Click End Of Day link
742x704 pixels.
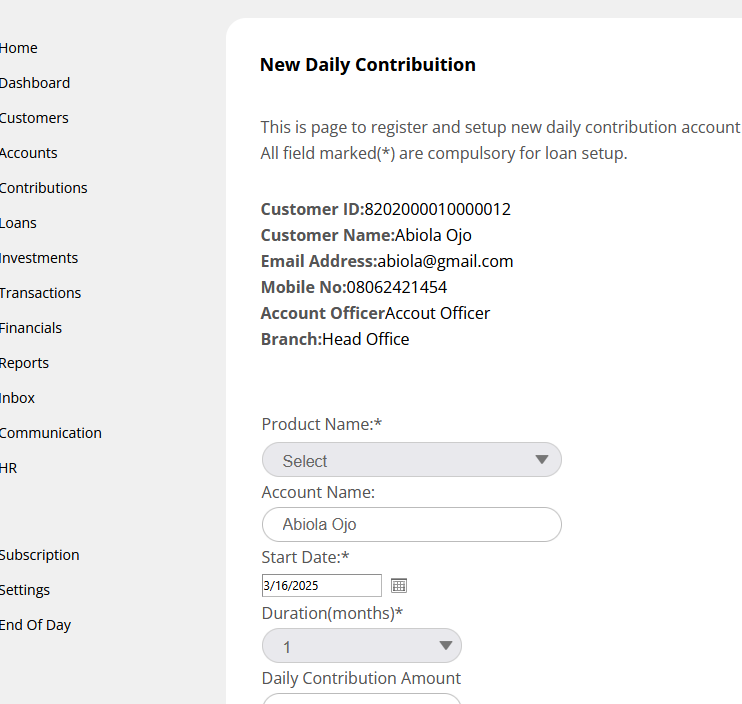[x=36, y=625]
